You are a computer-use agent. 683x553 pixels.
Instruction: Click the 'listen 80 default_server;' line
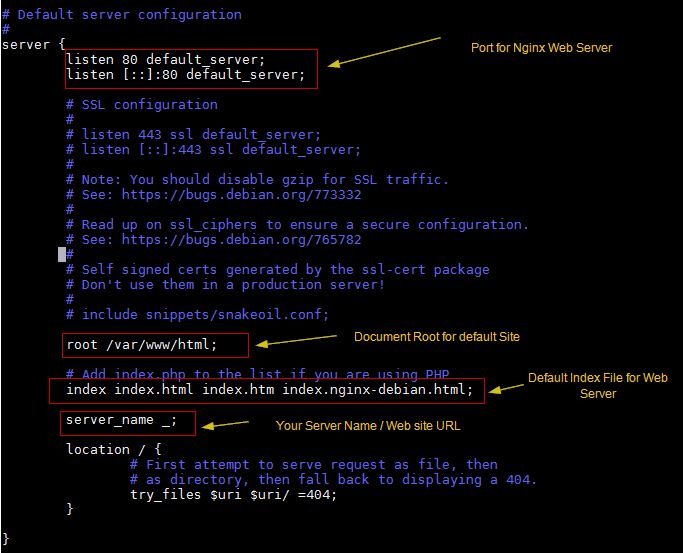tap(165, 60)
